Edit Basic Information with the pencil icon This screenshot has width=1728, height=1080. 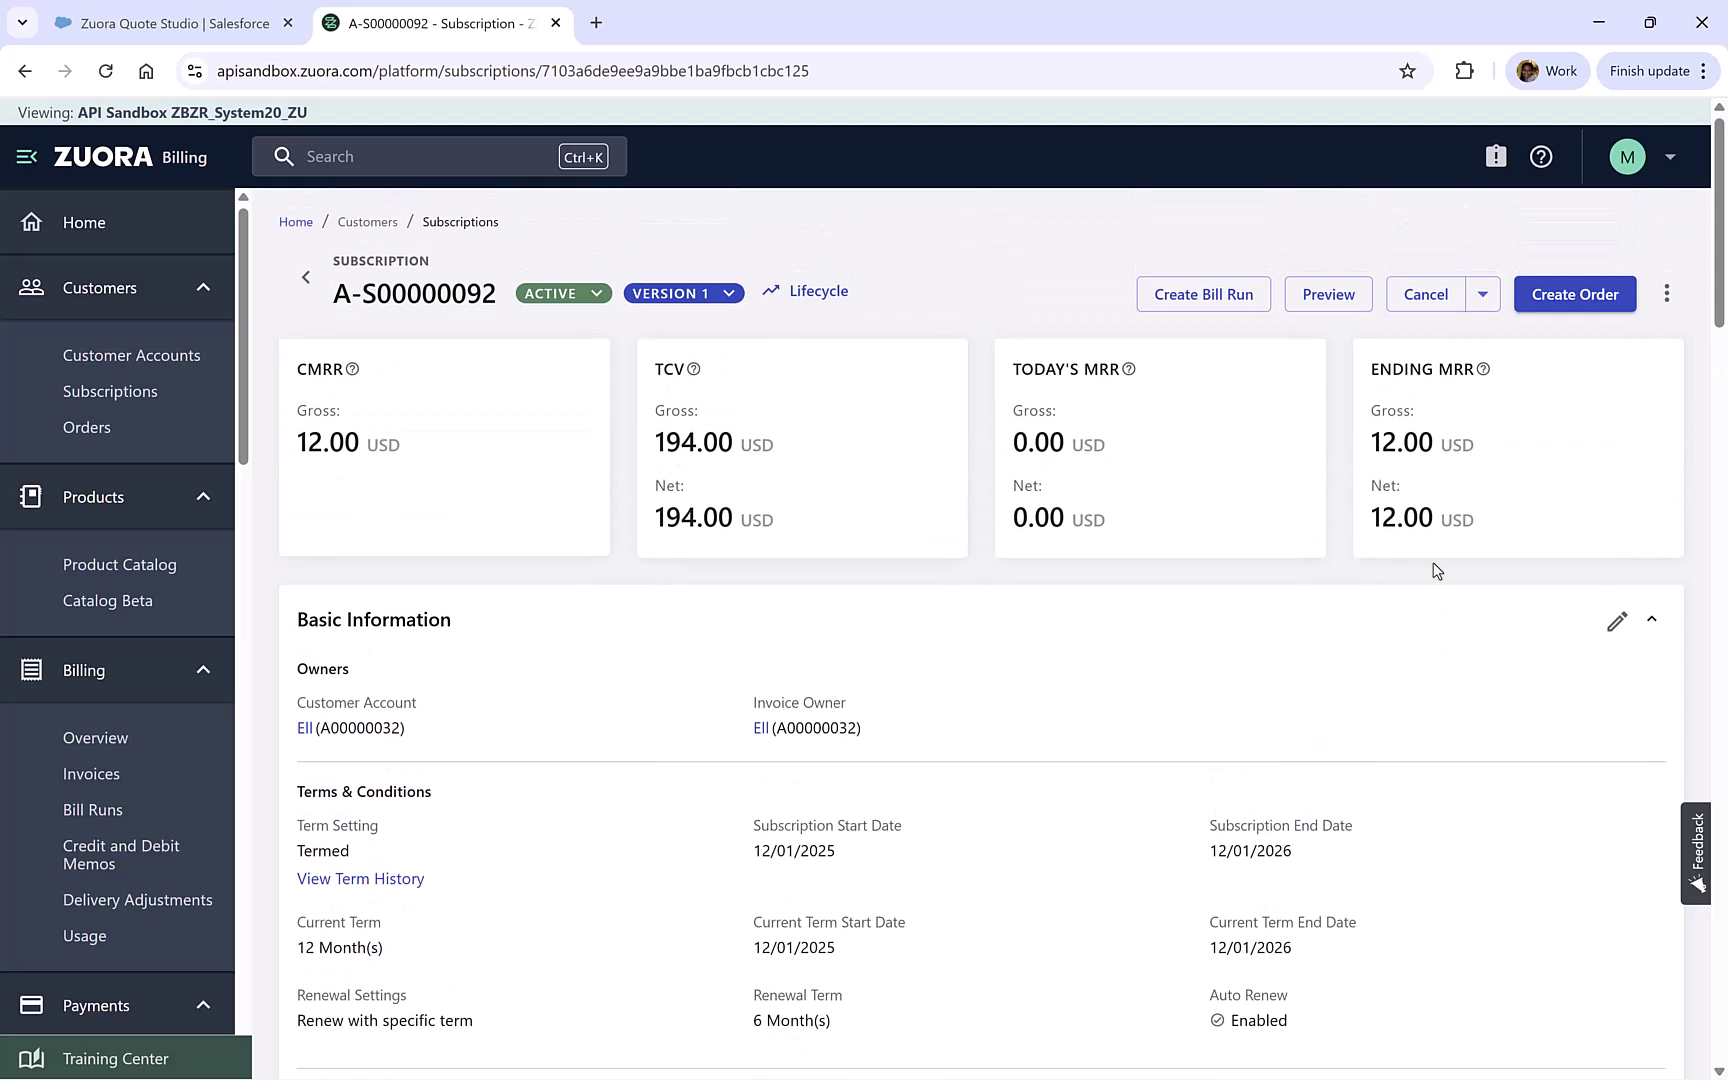1617,621
